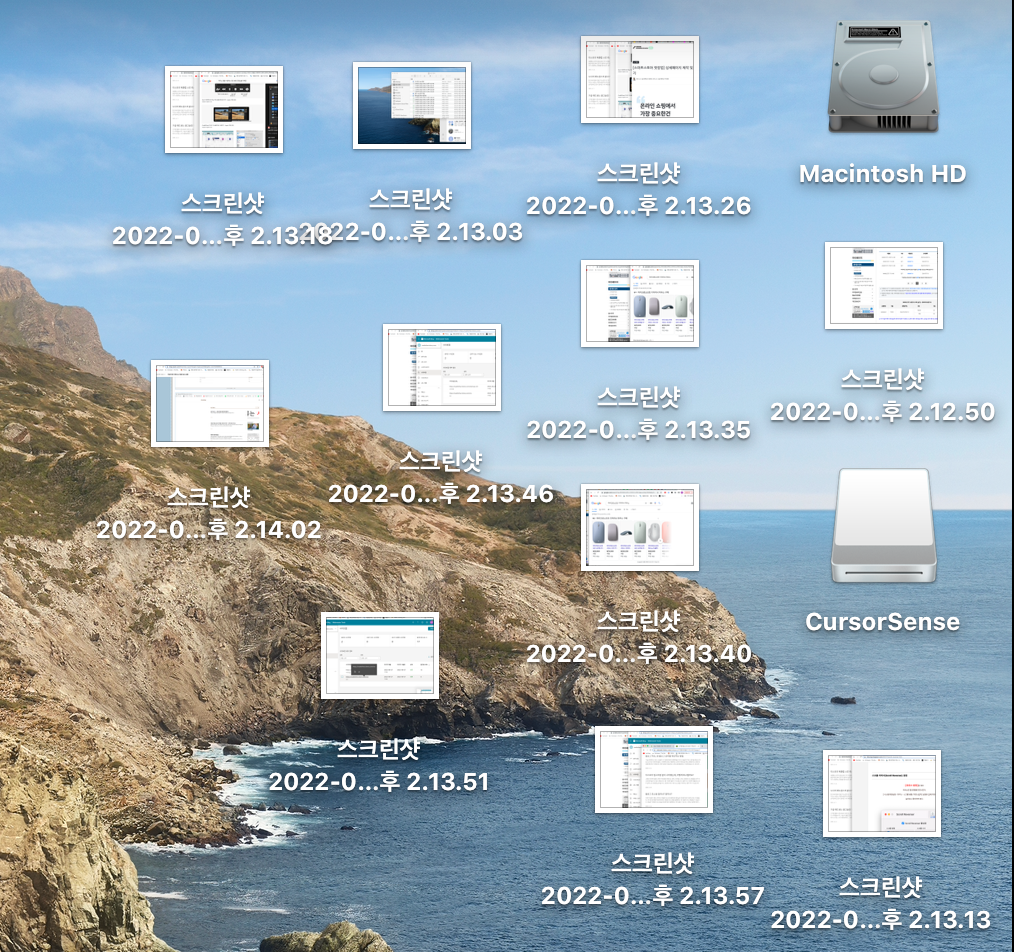The height and width of the screenshot is (952, 1014).
Task: Click the 'Macintosh HD' label text
Action: (x=883, y=173)
